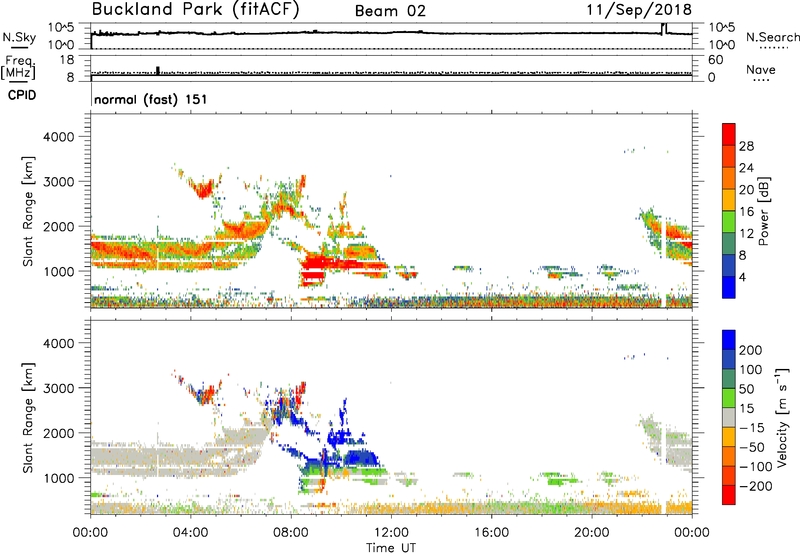This screenshot has height=554, width=800.
Task: Click velocity colorbar value '-200'
Action: (x=755, y=486)
